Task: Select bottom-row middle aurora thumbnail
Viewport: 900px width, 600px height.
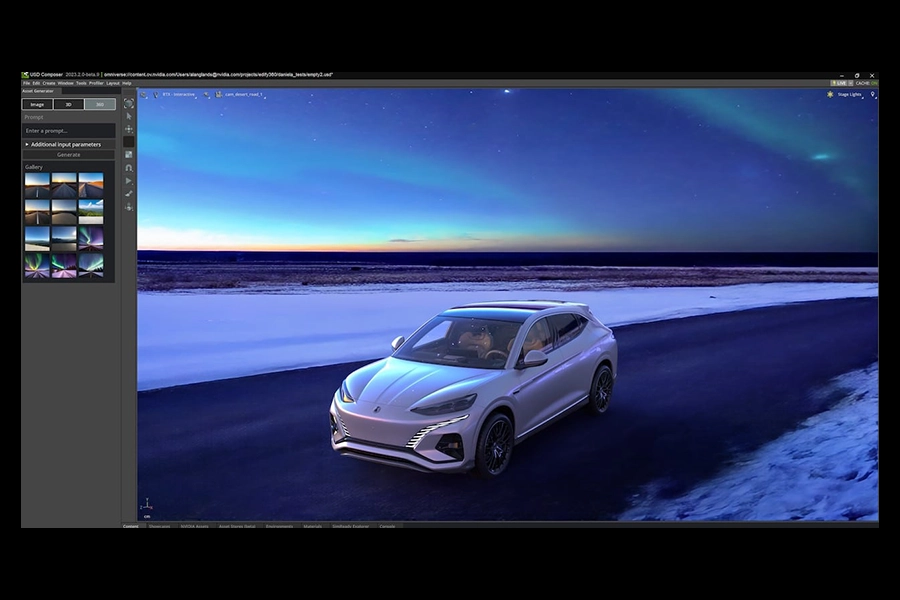Action: (64, 266)
